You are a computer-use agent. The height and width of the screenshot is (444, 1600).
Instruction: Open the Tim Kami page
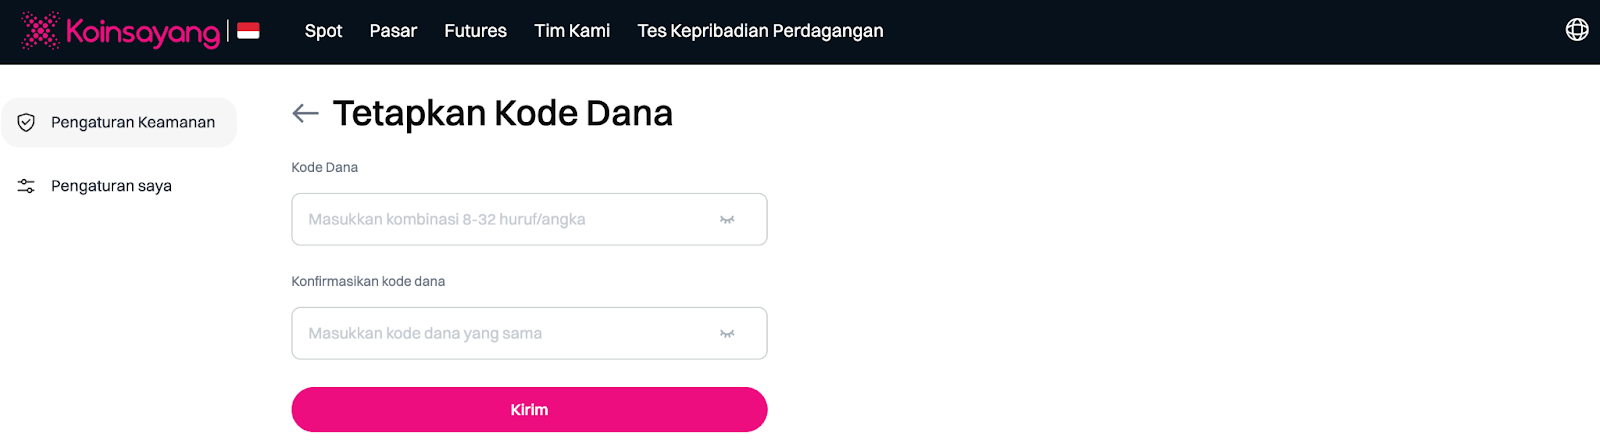click(x=572, y=31)
